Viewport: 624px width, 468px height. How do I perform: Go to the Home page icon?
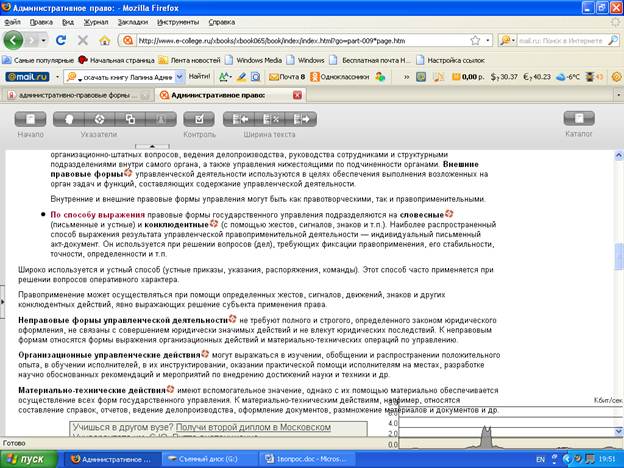pos(105,40)
